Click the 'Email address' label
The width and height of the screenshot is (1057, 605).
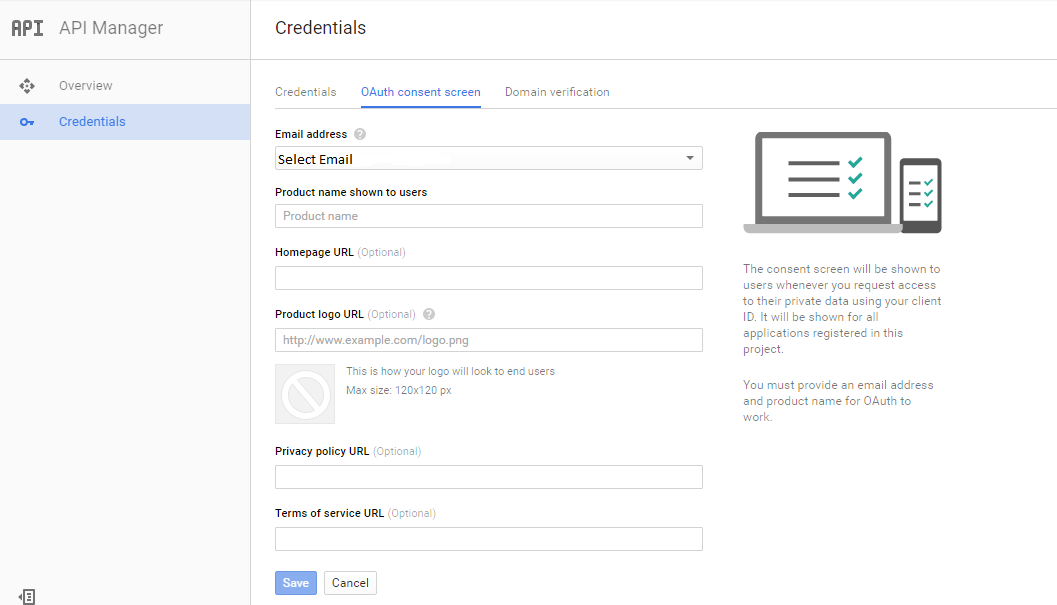point(311,134)
